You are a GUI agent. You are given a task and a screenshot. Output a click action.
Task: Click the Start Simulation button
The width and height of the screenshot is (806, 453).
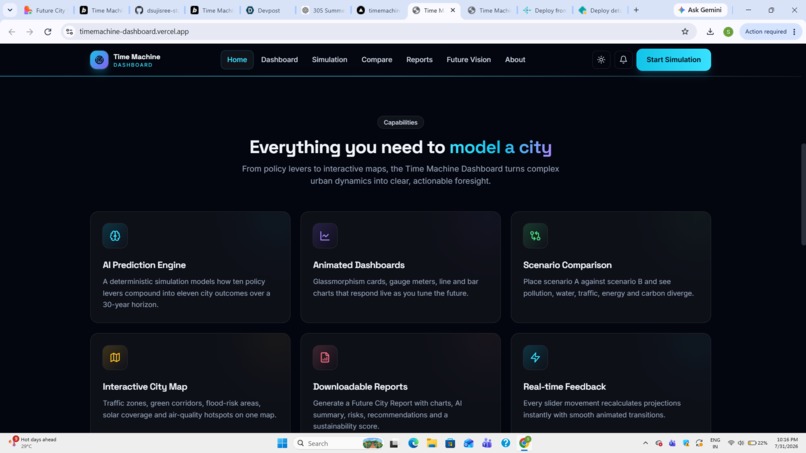coord(673,60)
